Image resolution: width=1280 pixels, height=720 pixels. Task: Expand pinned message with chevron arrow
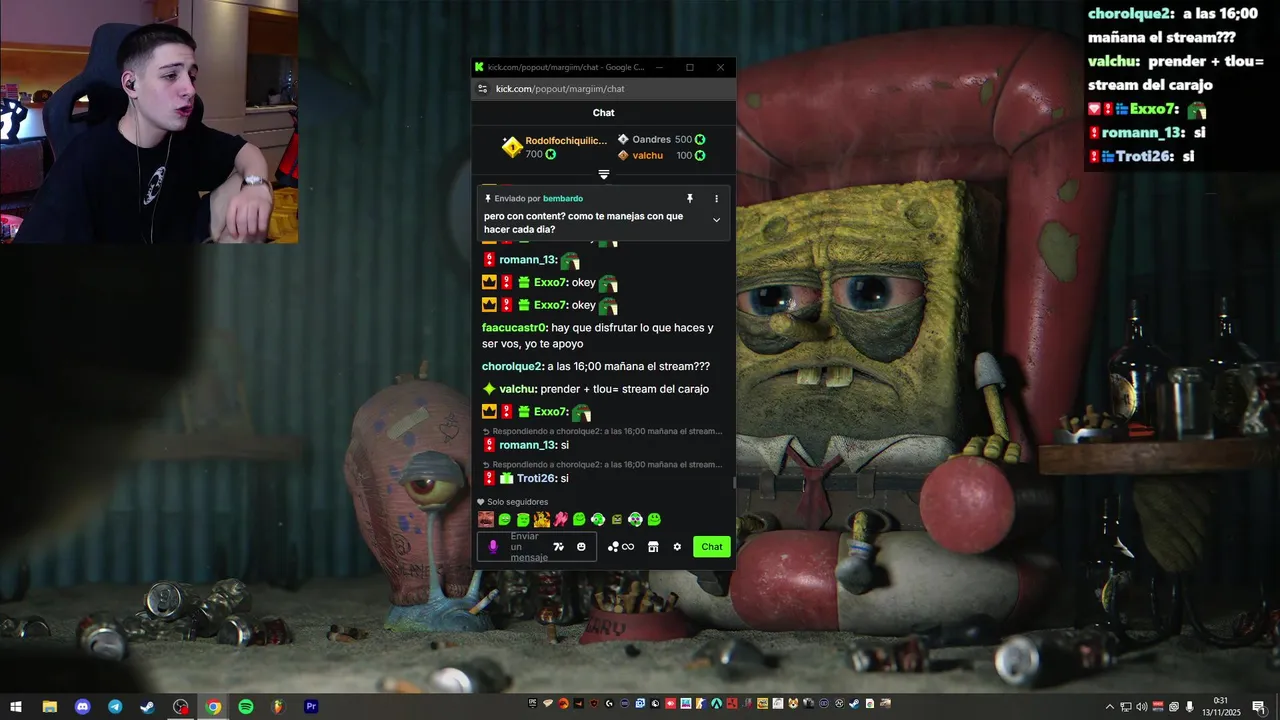point(716,220)
